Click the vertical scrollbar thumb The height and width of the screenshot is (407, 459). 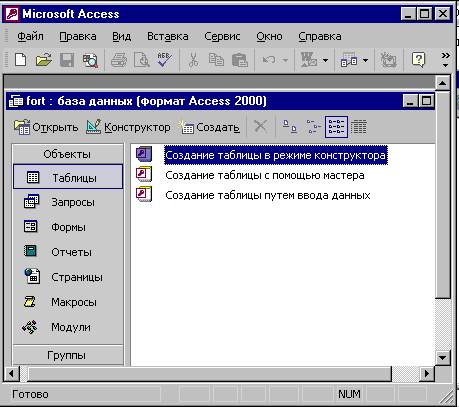(442, 194)
